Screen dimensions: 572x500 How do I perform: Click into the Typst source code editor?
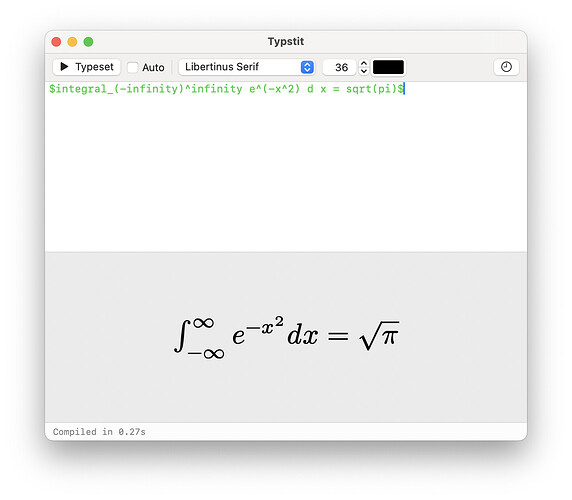pos(286,167)
